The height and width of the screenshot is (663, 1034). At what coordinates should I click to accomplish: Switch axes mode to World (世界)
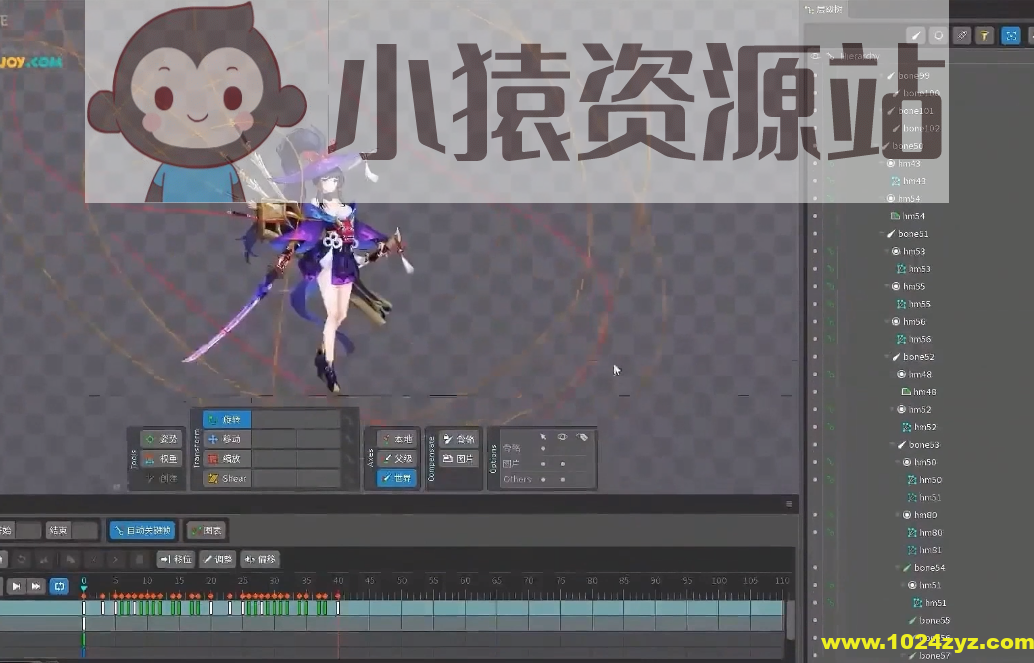[397, 478]
